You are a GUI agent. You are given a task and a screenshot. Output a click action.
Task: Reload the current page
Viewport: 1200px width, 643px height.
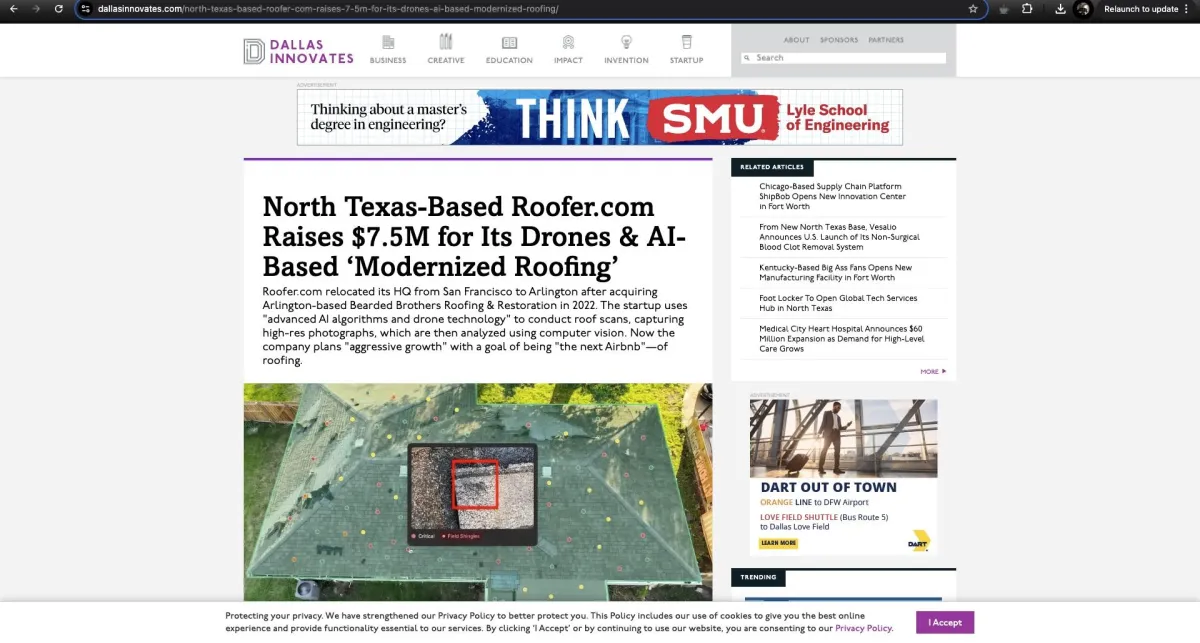[59, 9]
